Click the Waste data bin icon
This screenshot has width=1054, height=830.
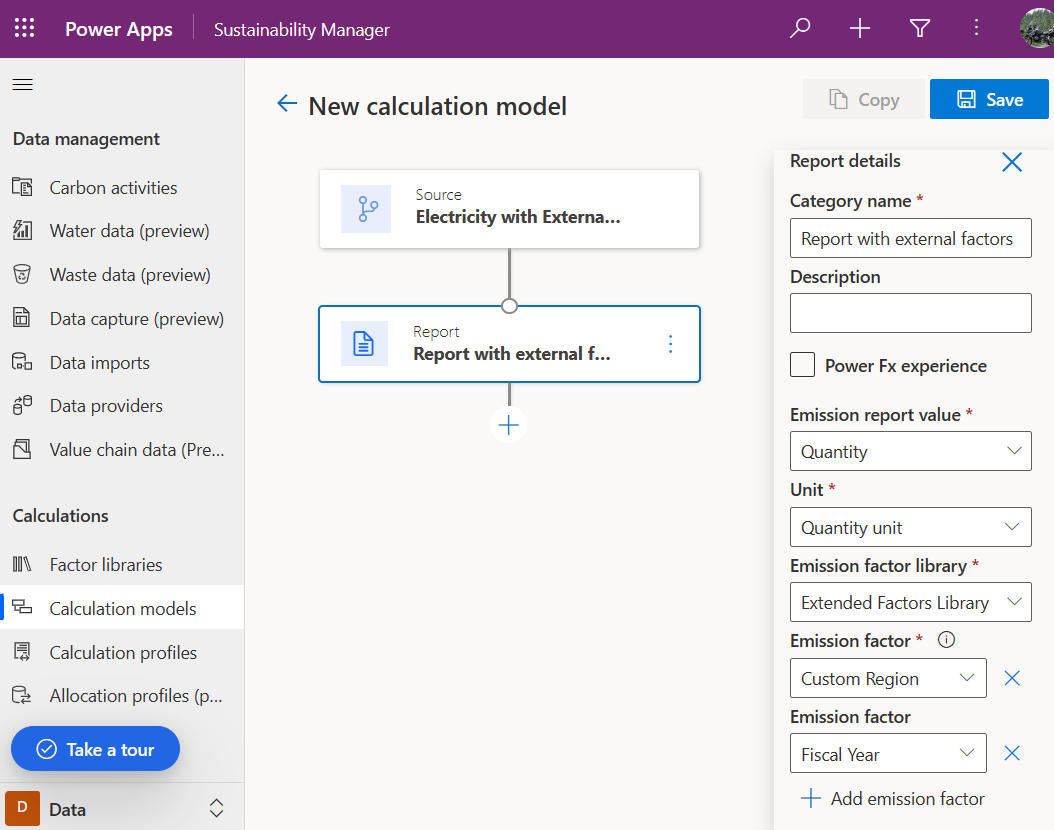click(22, 274)
